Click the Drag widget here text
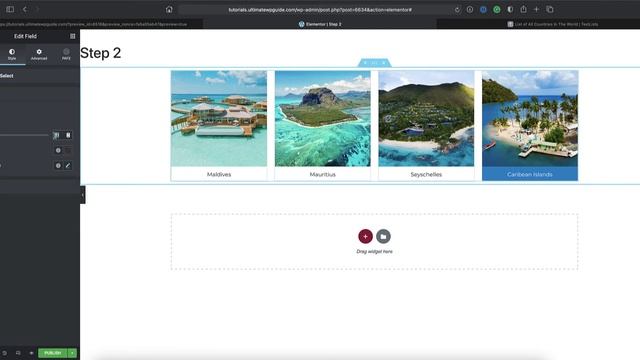The width and height of the screenshot is (640, 360). click(374, 251)
